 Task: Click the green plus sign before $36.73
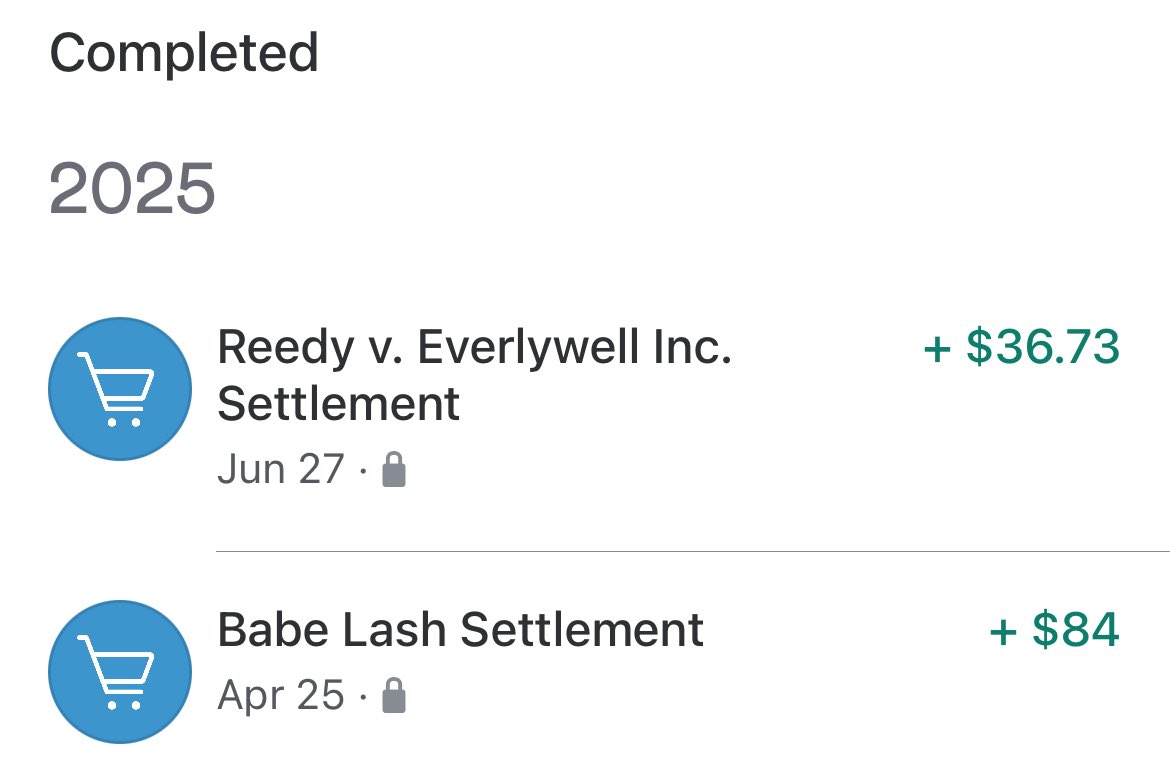coord(937,348)
